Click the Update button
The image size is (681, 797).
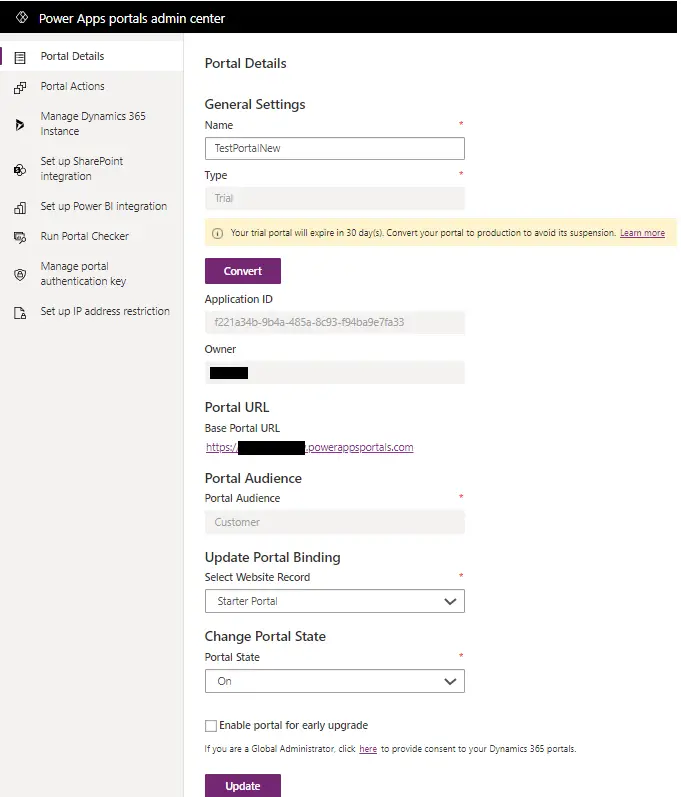pos(243,785)
